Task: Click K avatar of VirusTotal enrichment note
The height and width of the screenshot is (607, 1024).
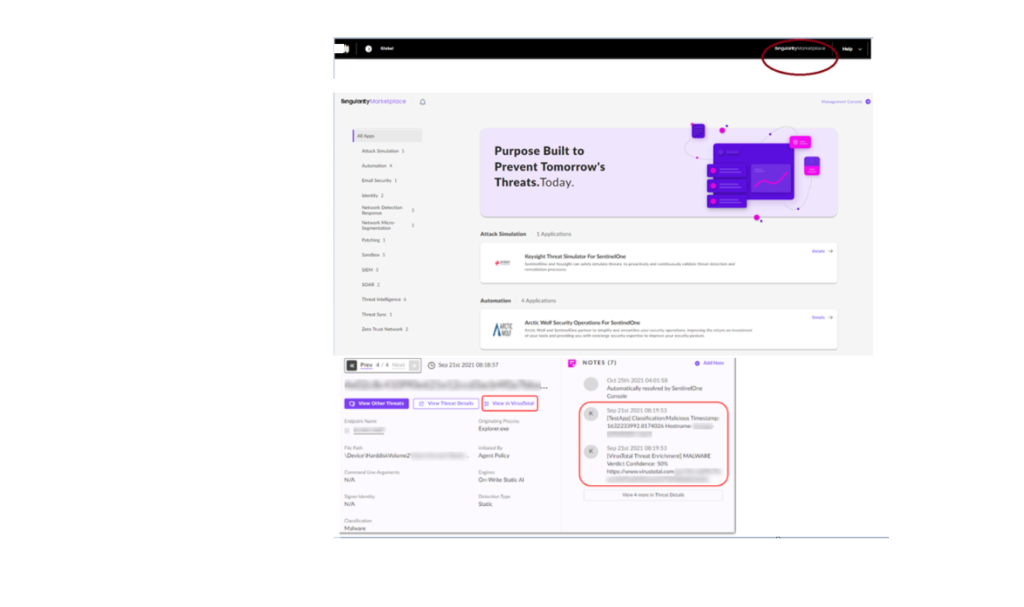Action: [591, 451]
